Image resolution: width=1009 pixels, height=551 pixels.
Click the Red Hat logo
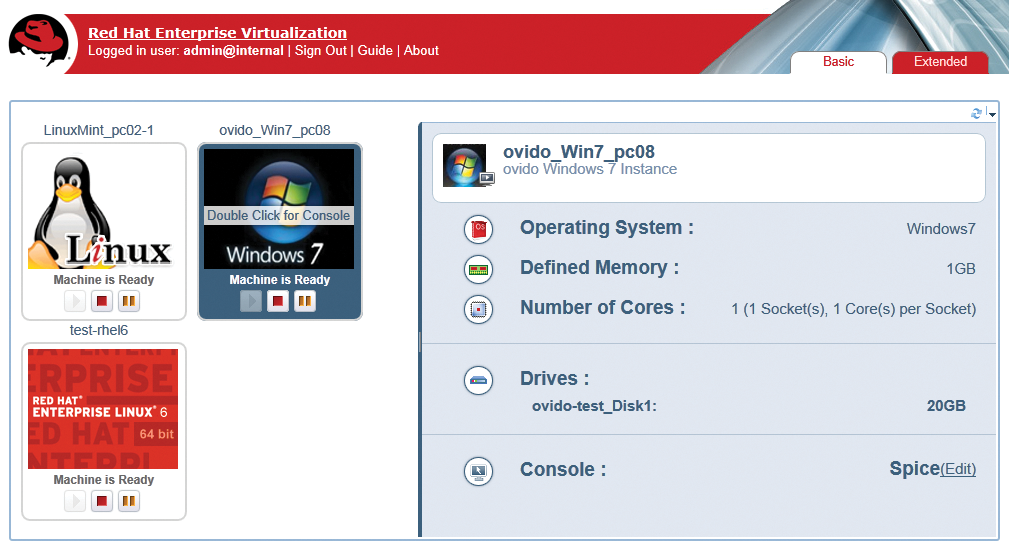coord(39,41)
